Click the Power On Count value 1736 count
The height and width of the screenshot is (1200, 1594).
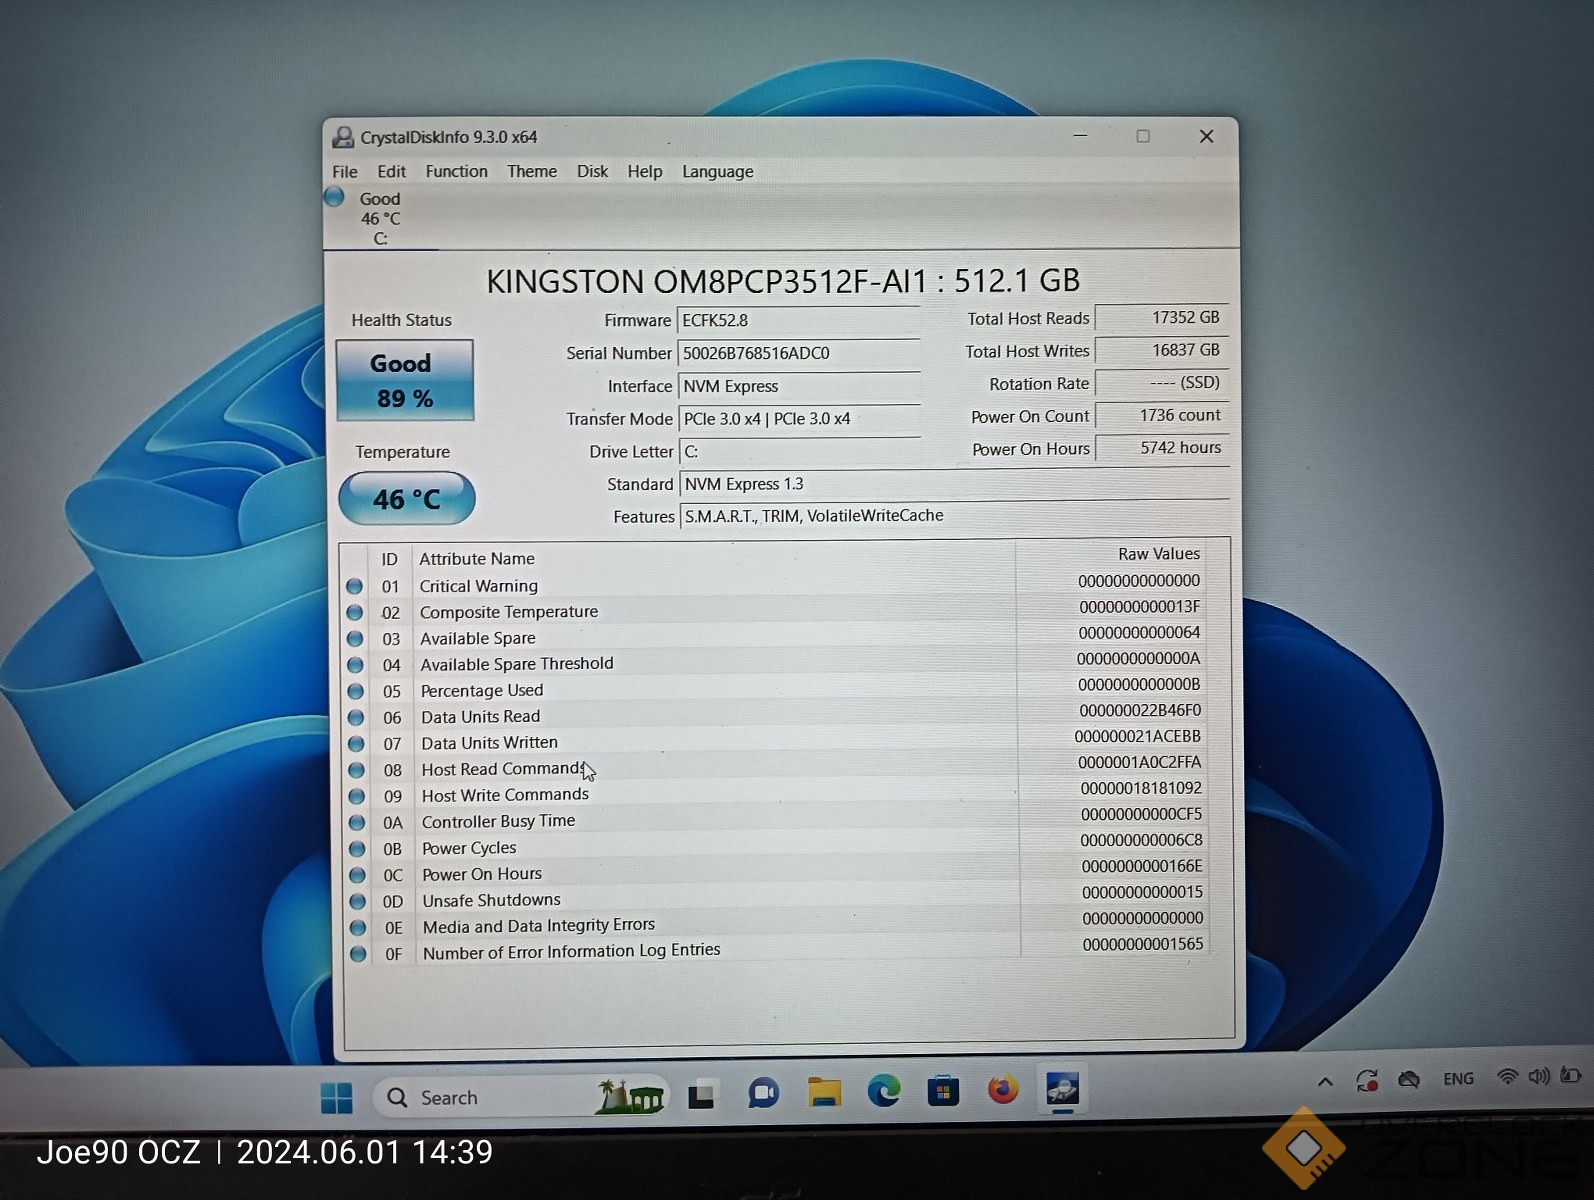(x=1162, y=415)
